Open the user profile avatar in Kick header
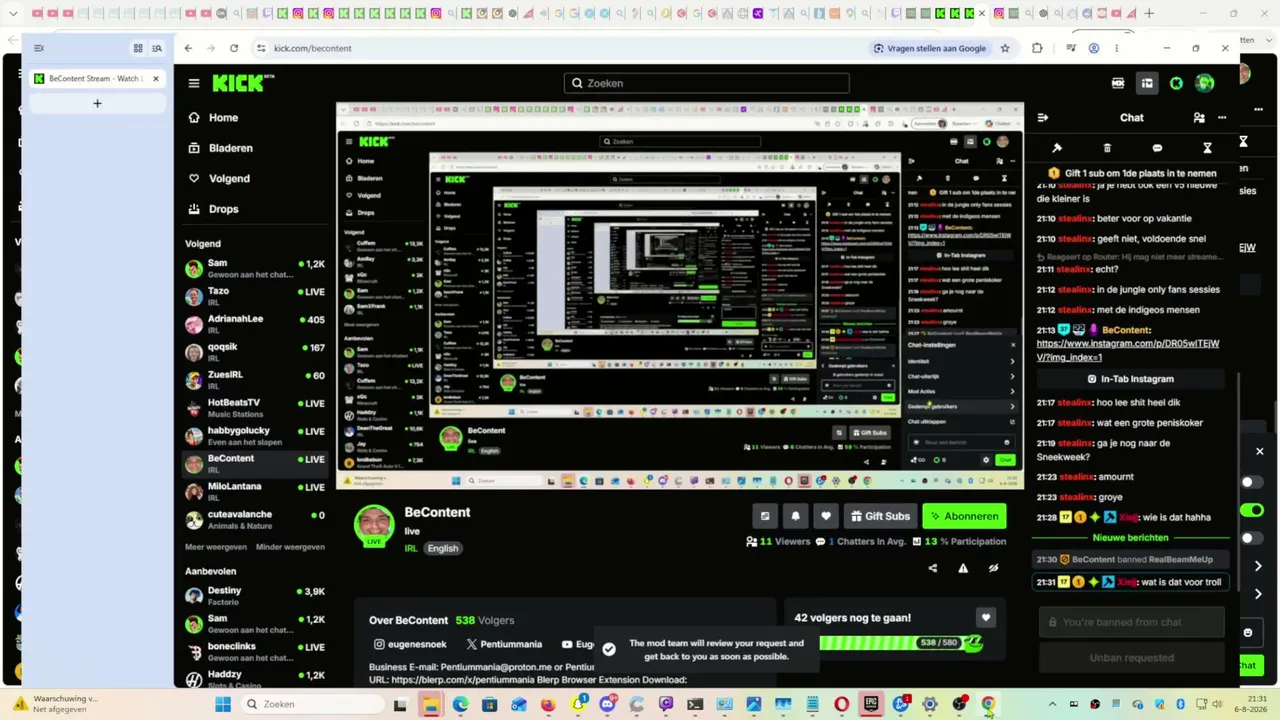1280x720 pixels. click(1205, 84)
